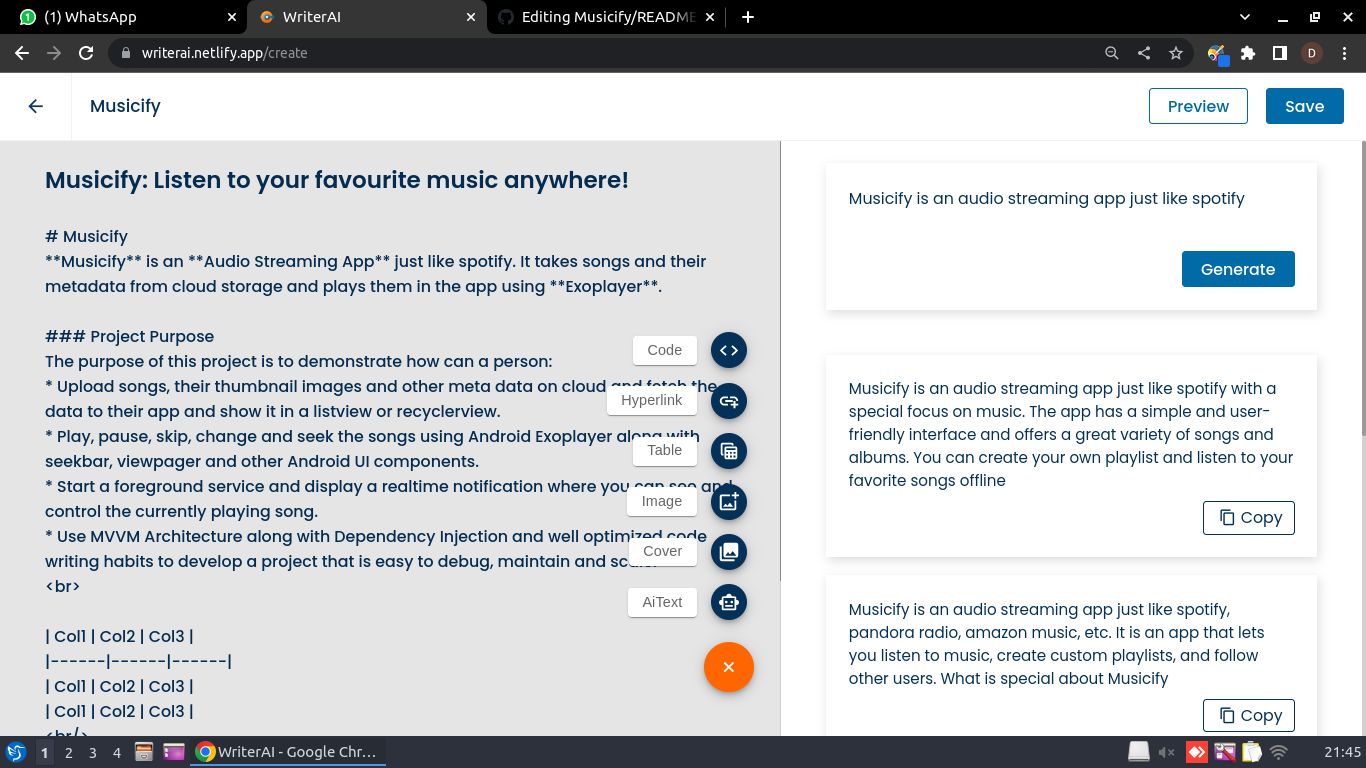Screen dimensions: 1366x768
Task: Open the Extensions puzzle icon
Action: tap(1248, 53)
